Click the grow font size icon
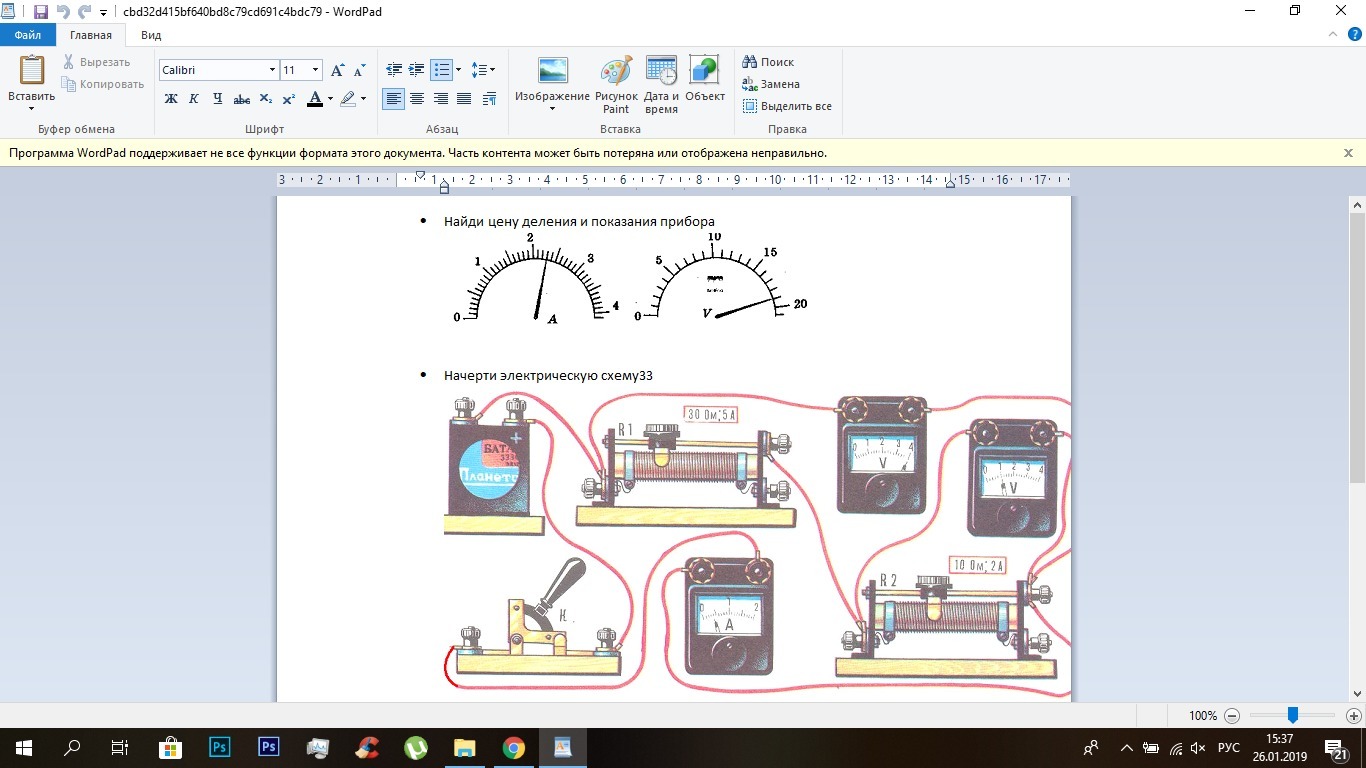Viewport: 1366px width, 768px height. pos(337,70)
